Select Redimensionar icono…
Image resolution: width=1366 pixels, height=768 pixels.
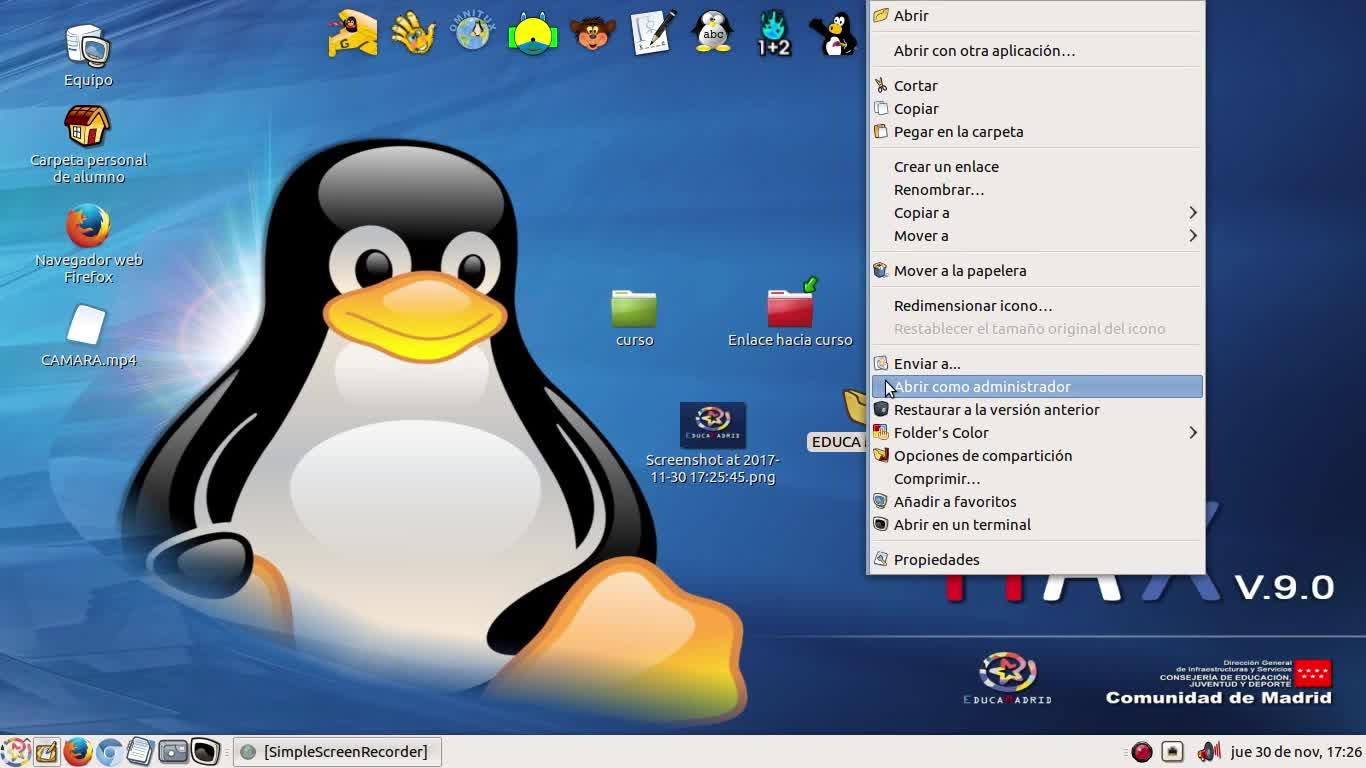tap(1037, 306)
